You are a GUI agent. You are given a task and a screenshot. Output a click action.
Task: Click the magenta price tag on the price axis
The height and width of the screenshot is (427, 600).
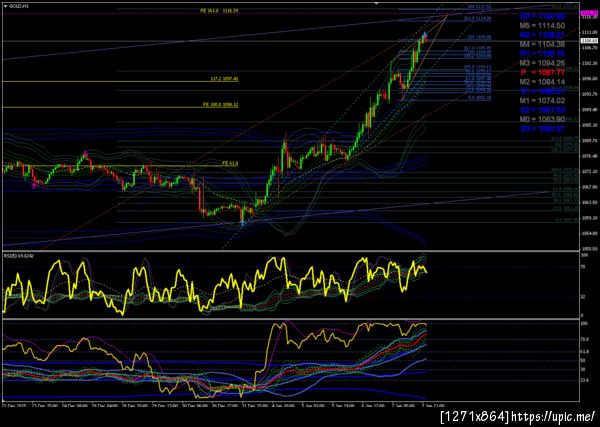(x=590, y=13)
